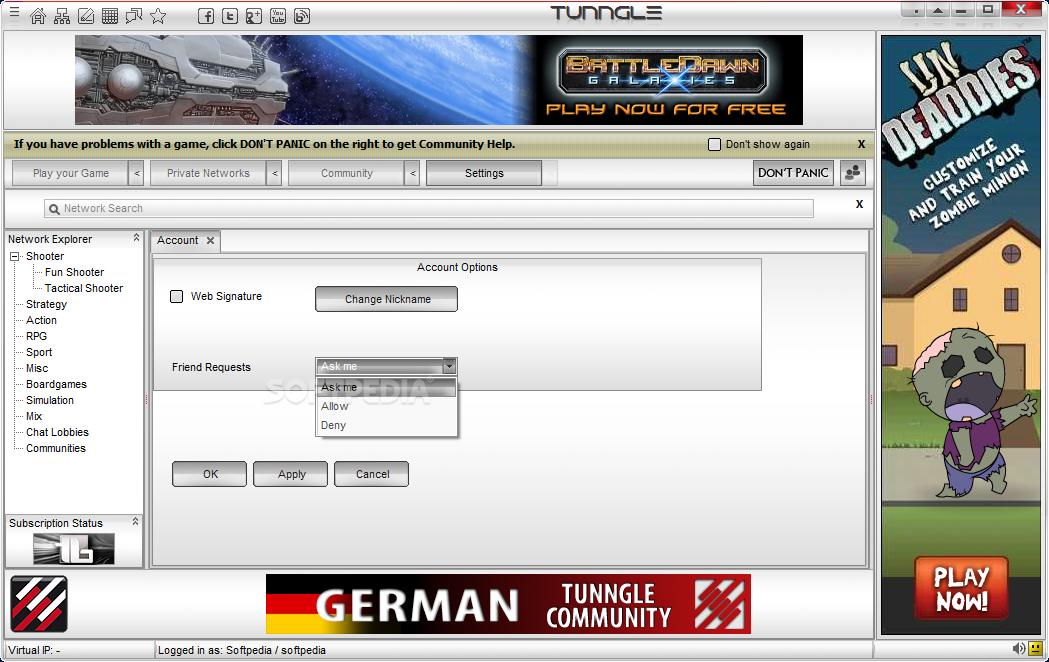Open the BattleDawn Galaxies banner ad
The width and height of the screenshot is (1049, 662).
[439, 80]
